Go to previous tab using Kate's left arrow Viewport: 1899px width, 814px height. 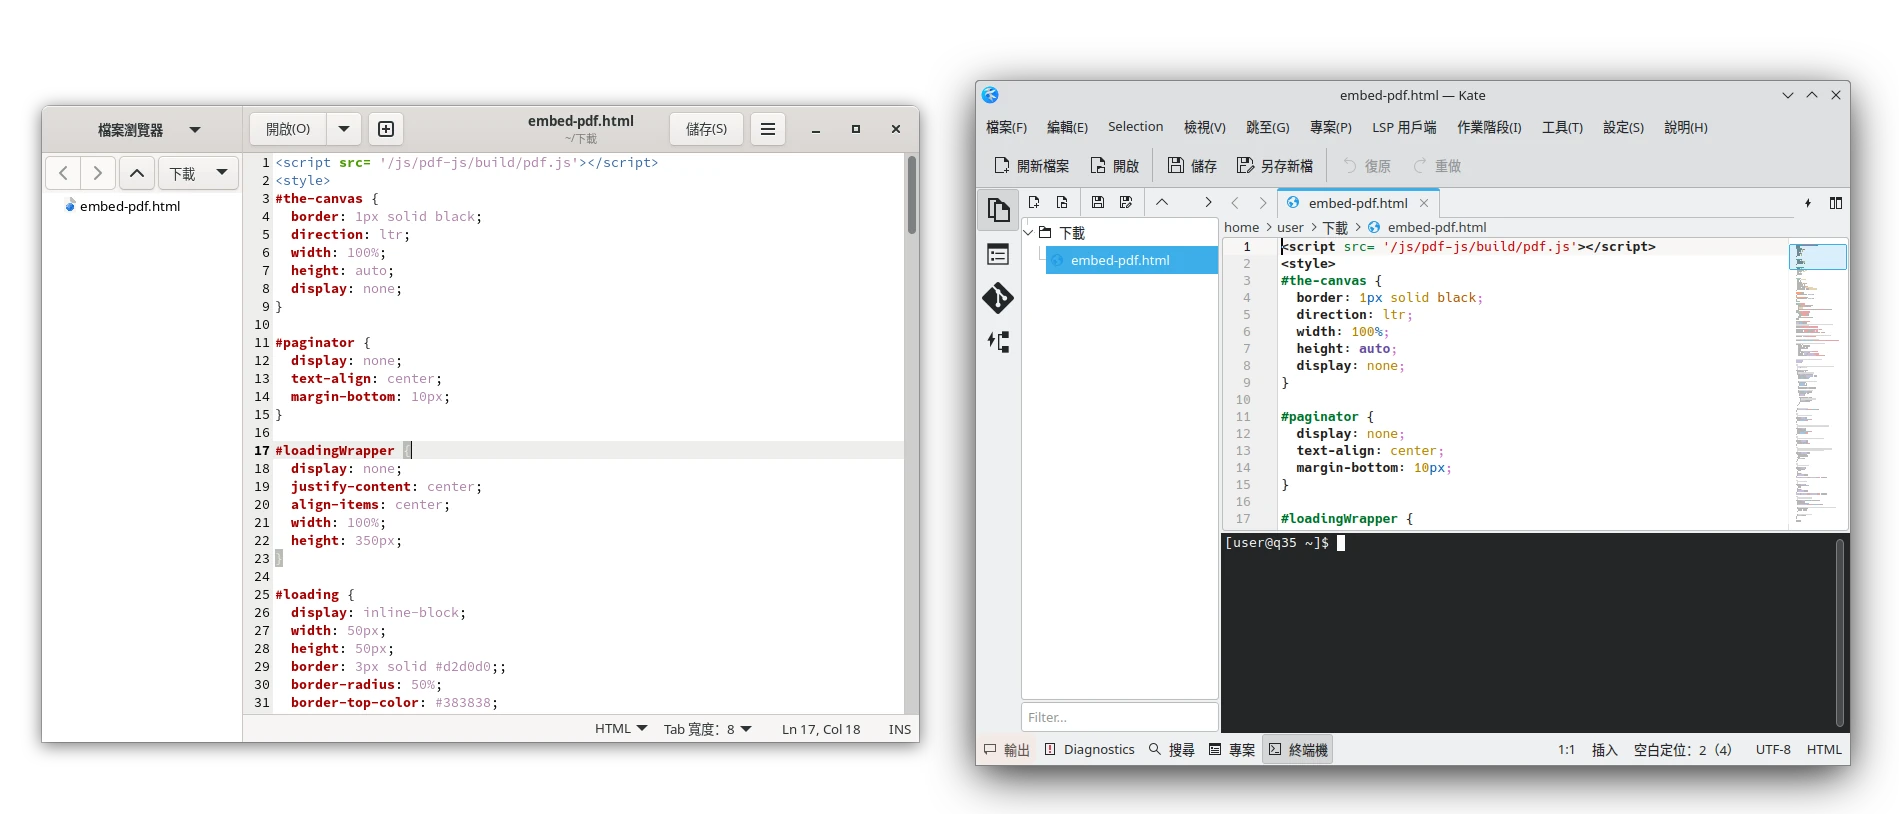[x=1235, y=203]
